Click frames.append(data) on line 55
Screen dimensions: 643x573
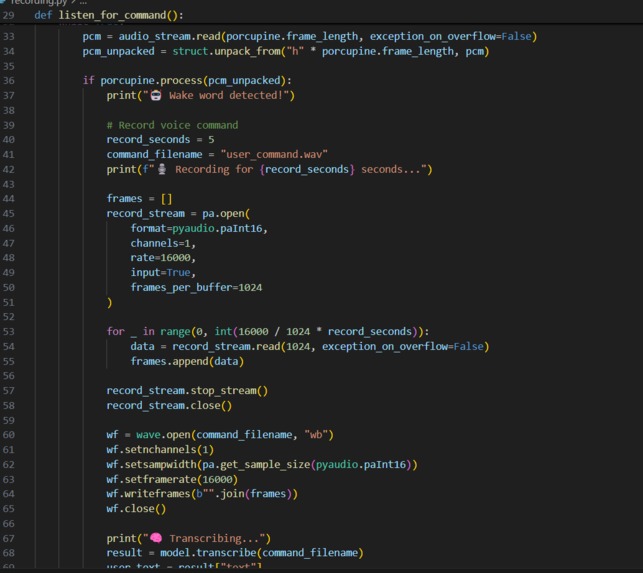(x=187, y=361)
